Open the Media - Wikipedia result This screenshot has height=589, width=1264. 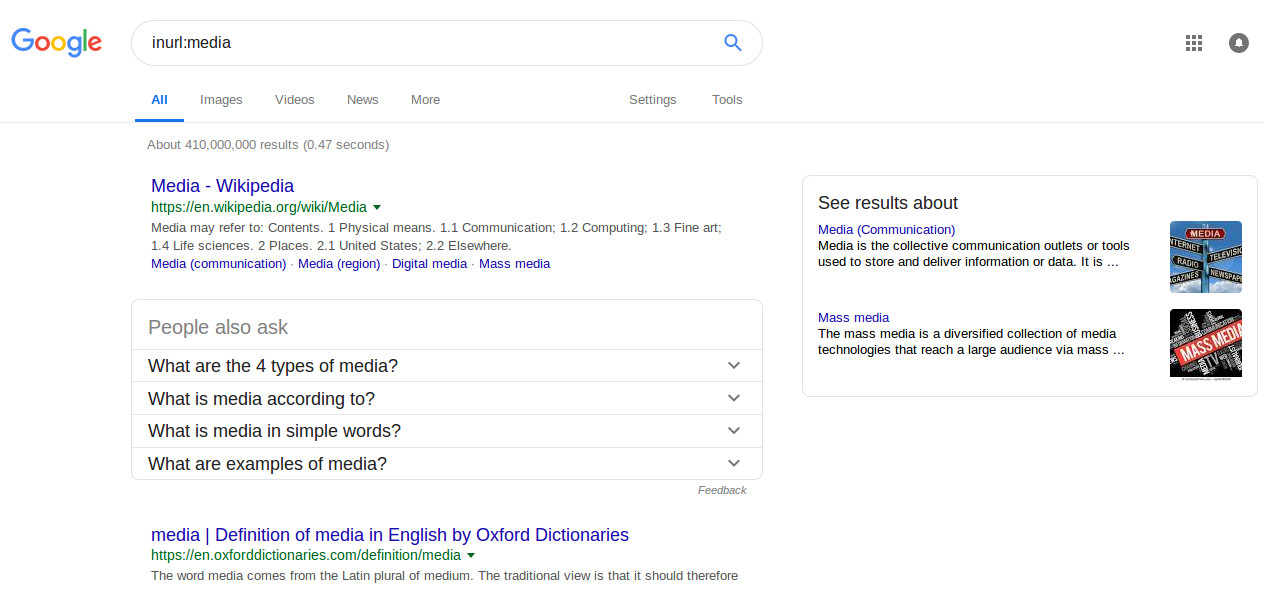tap(222, 186)
